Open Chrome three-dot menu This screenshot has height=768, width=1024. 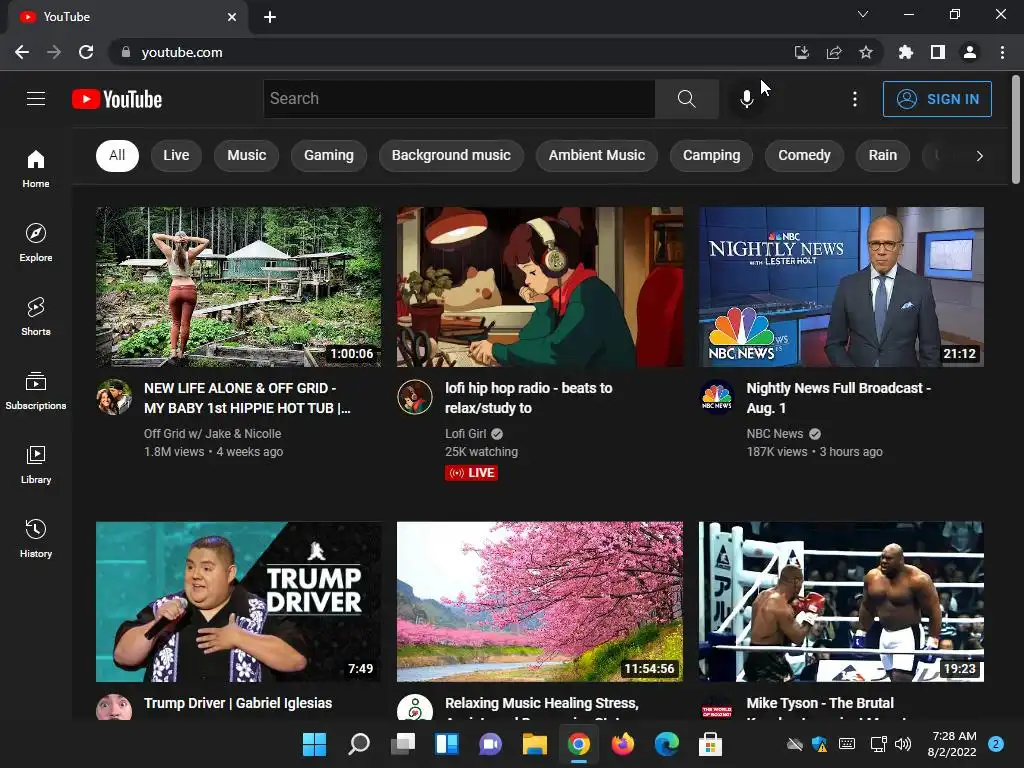(1002, 52)
